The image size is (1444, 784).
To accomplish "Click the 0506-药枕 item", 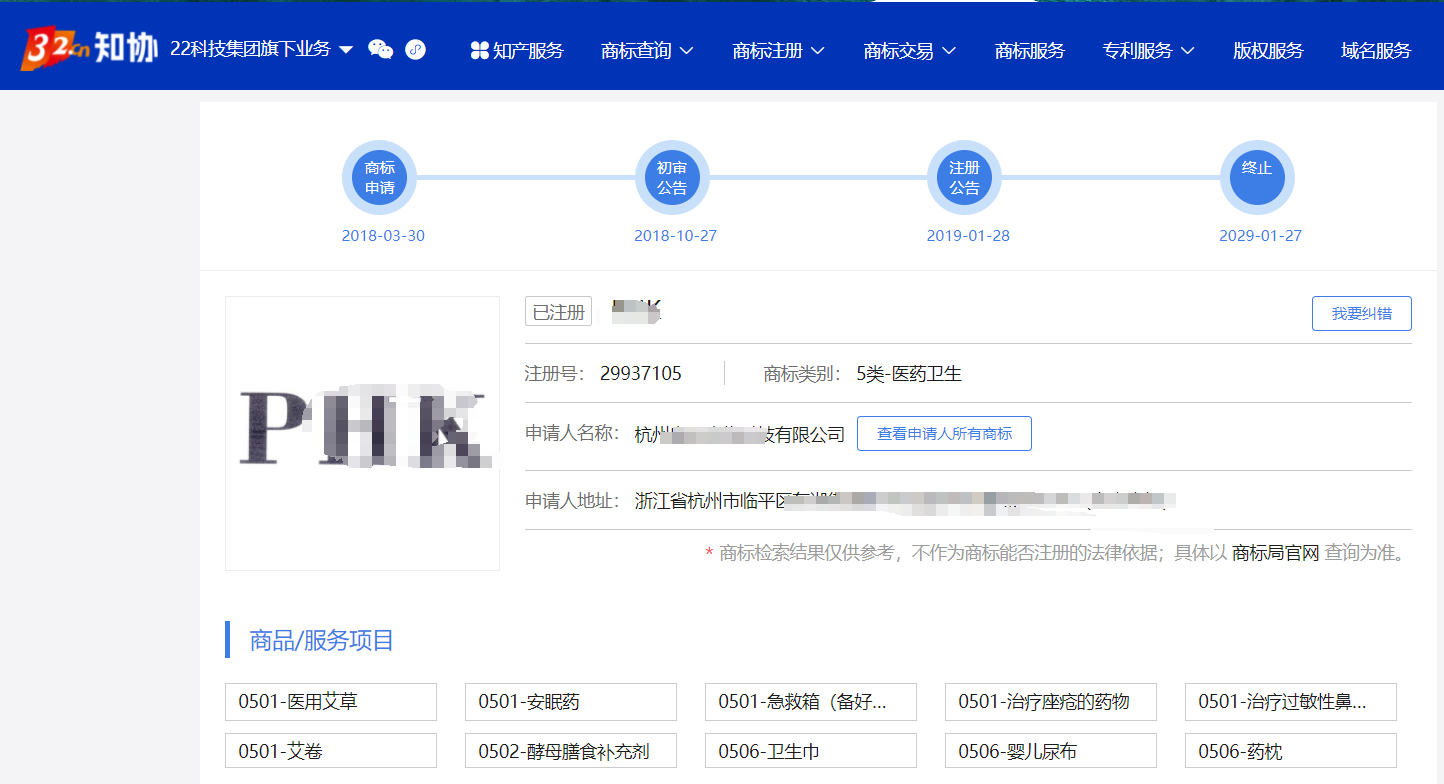I will click(1291, 751).
